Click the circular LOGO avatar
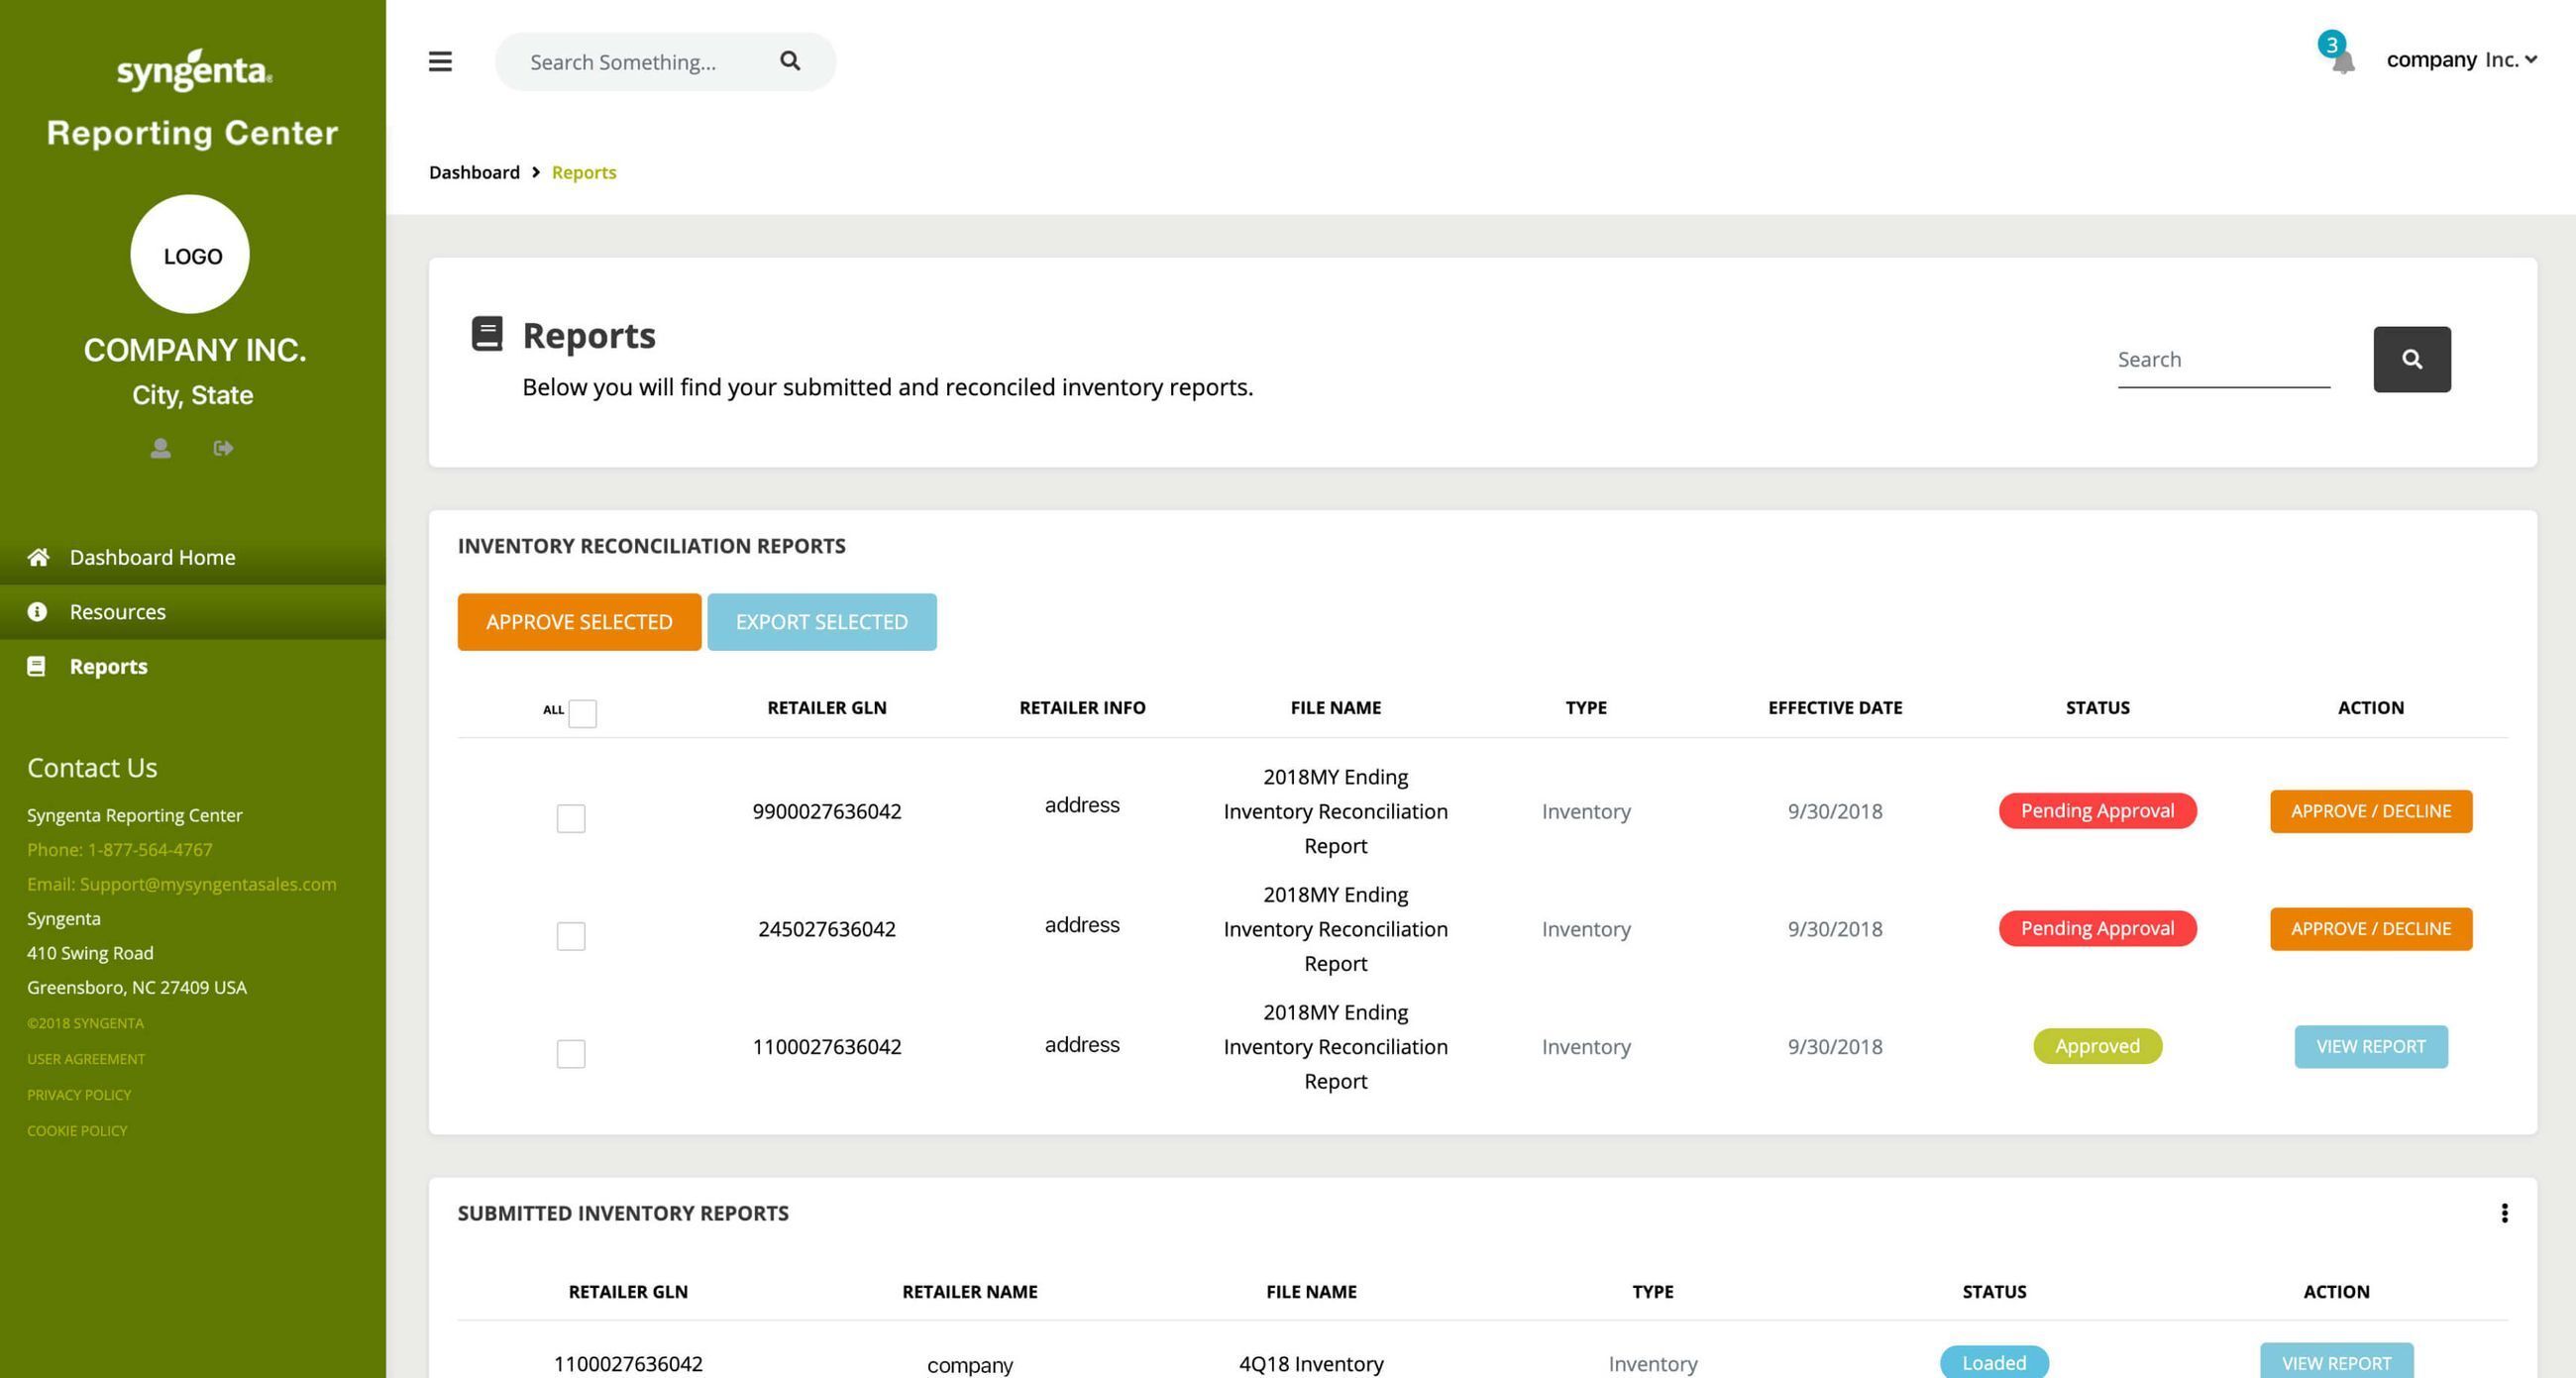The image size is (2576, 1378). click(190, 255)
